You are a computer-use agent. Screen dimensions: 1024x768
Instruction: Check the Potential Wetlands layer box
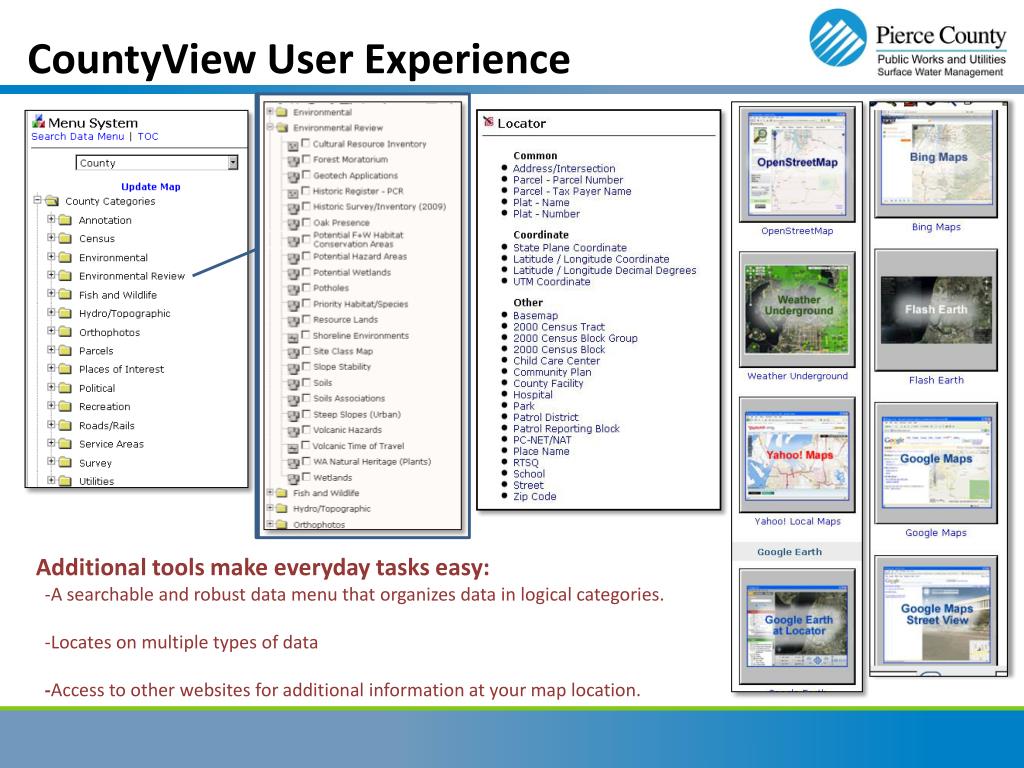tap(306, 271)
